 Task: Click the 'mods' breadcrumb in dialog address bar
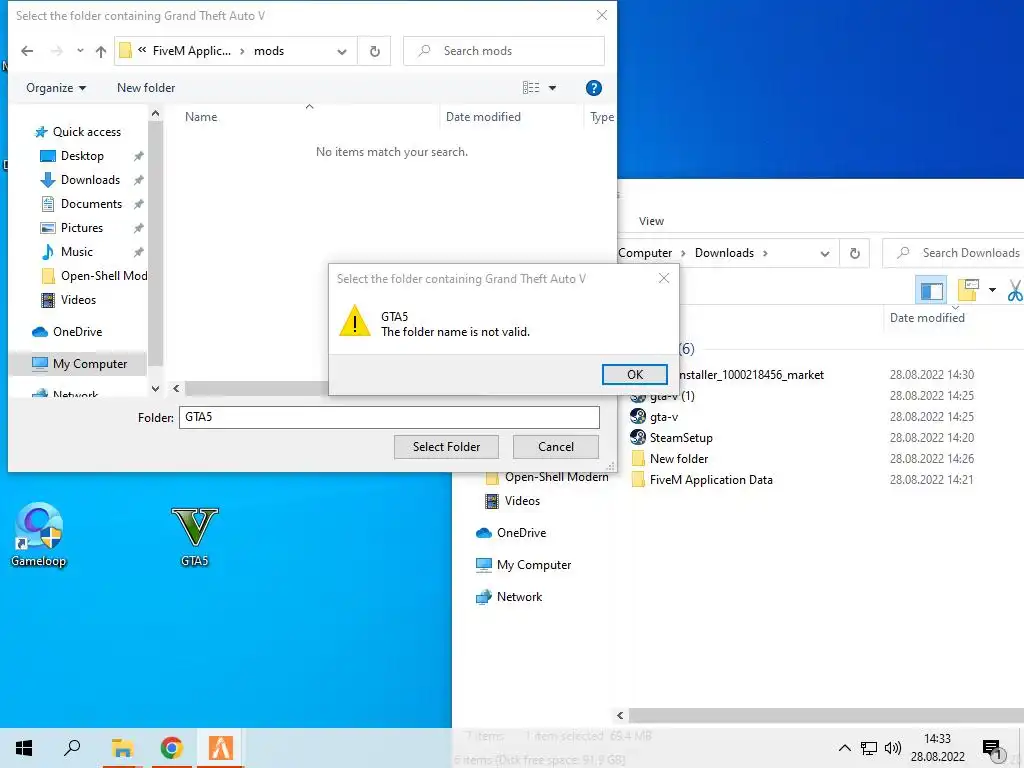pyautogui.click(x=268, y=51)
